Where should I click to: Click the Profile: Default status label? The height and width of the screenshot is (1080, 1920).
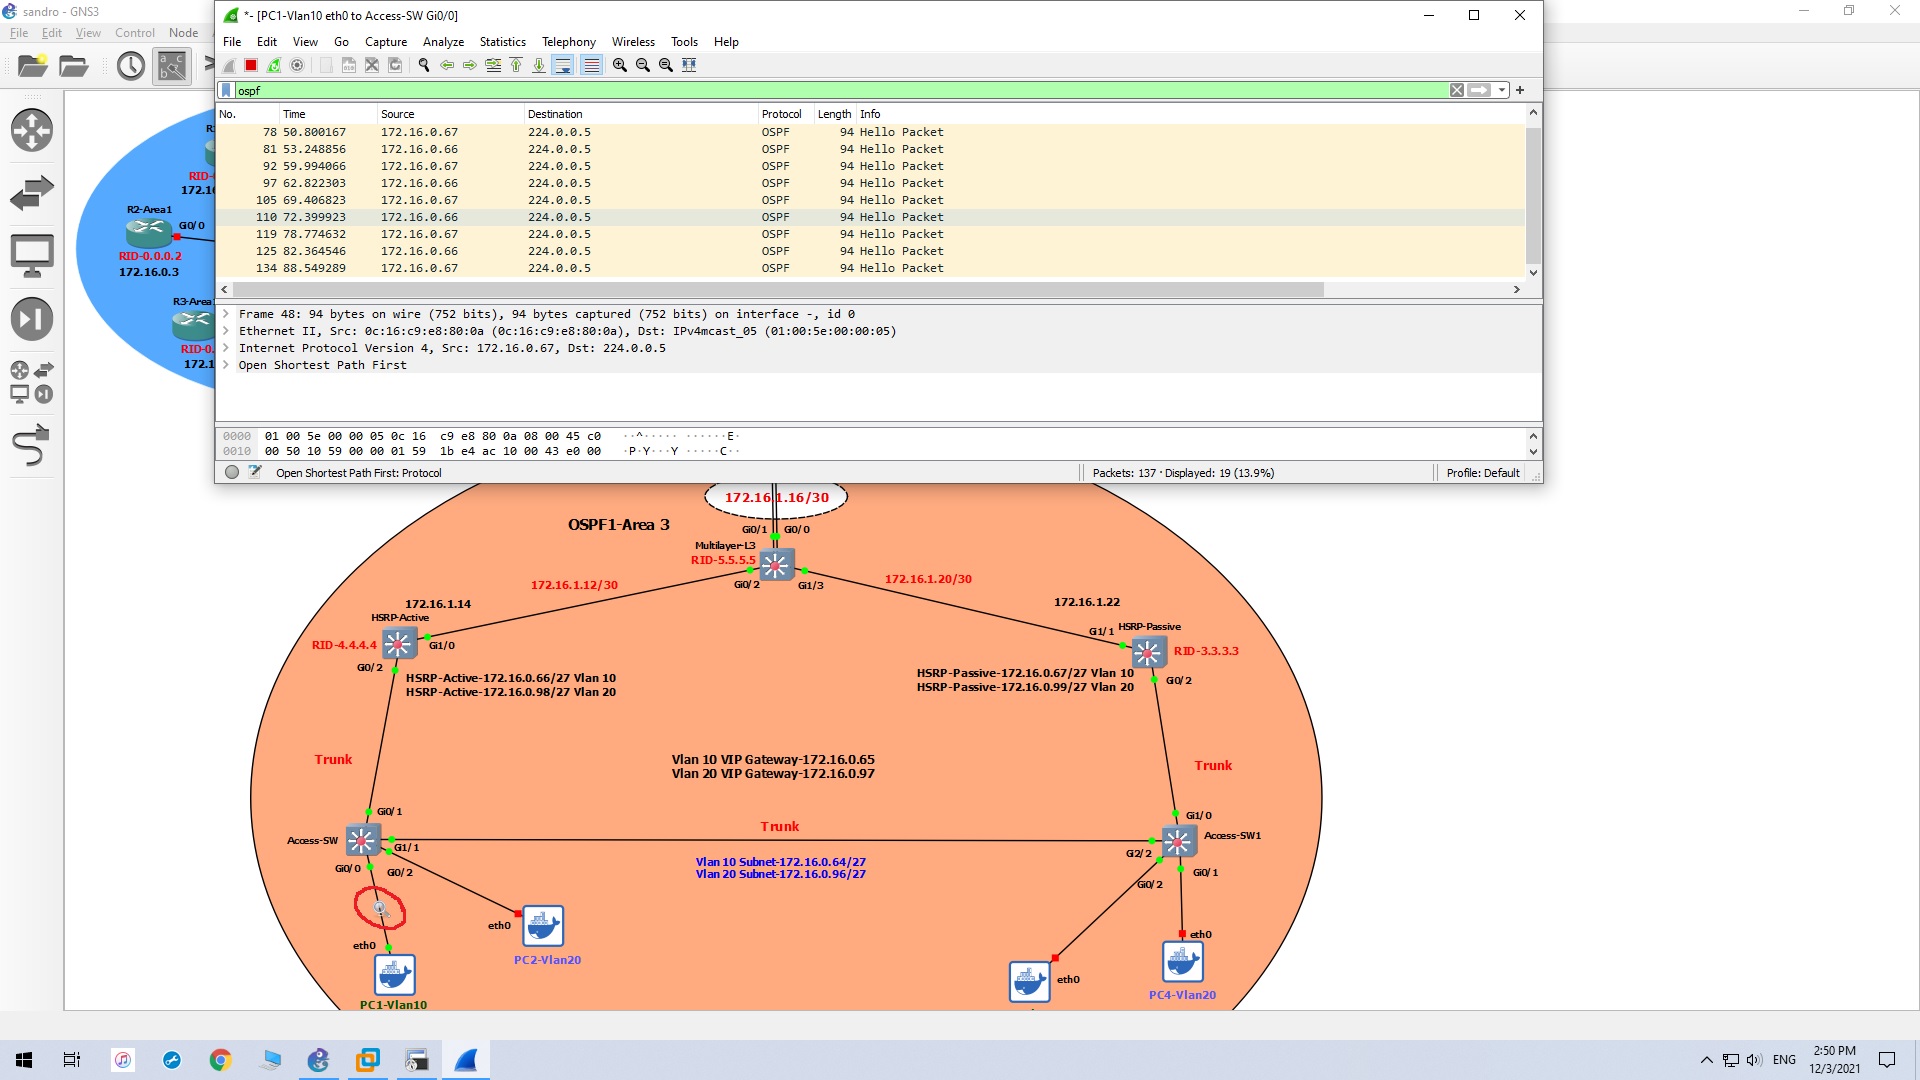point(1482,473)
